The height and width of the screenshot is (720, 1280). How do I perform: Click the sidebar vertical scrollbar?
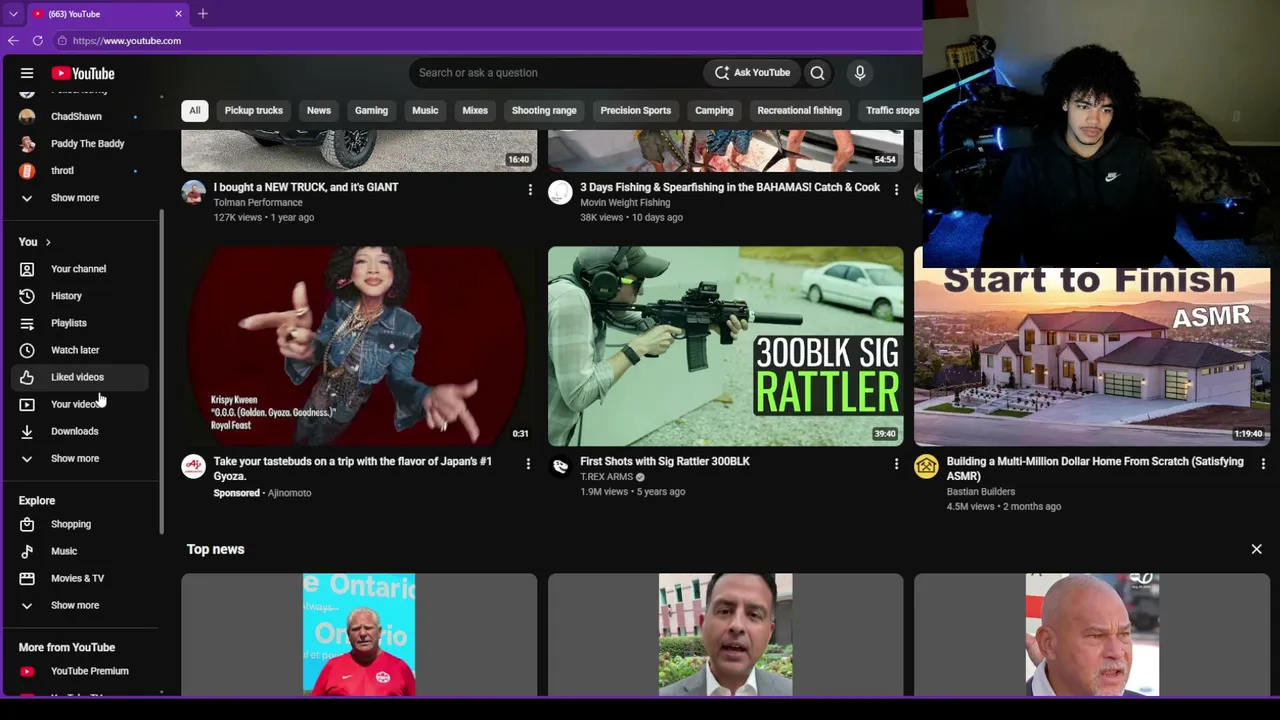161,371
